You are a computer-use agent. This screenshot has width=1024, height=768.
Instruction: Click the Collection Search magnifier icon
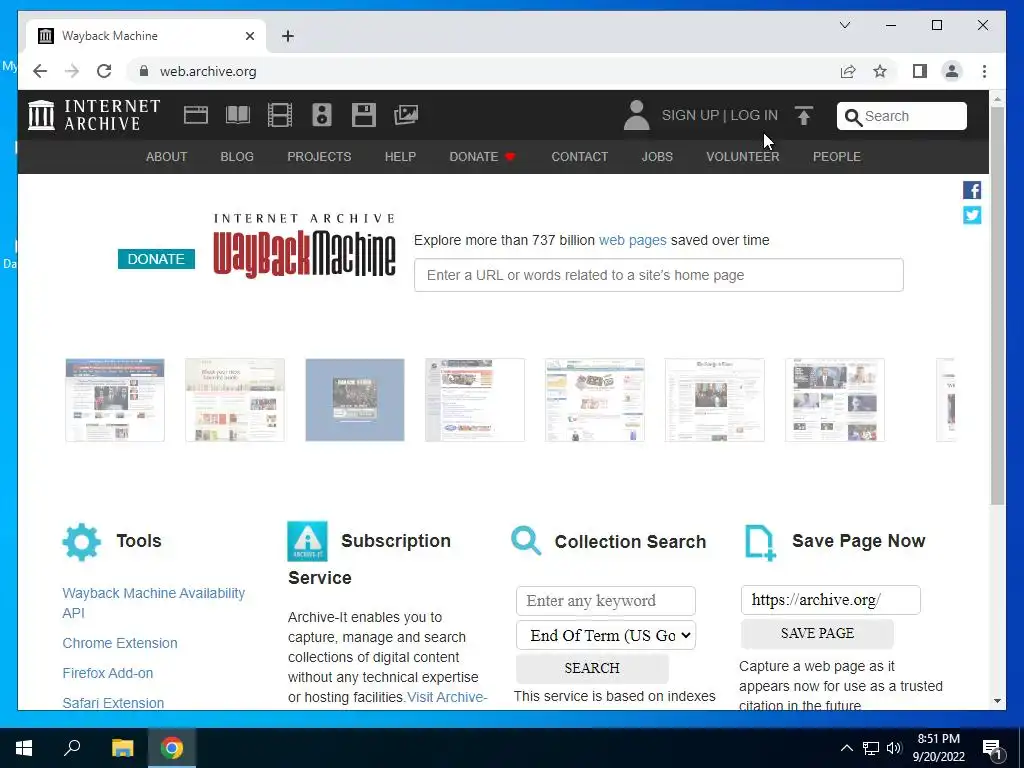coord(526,541)
